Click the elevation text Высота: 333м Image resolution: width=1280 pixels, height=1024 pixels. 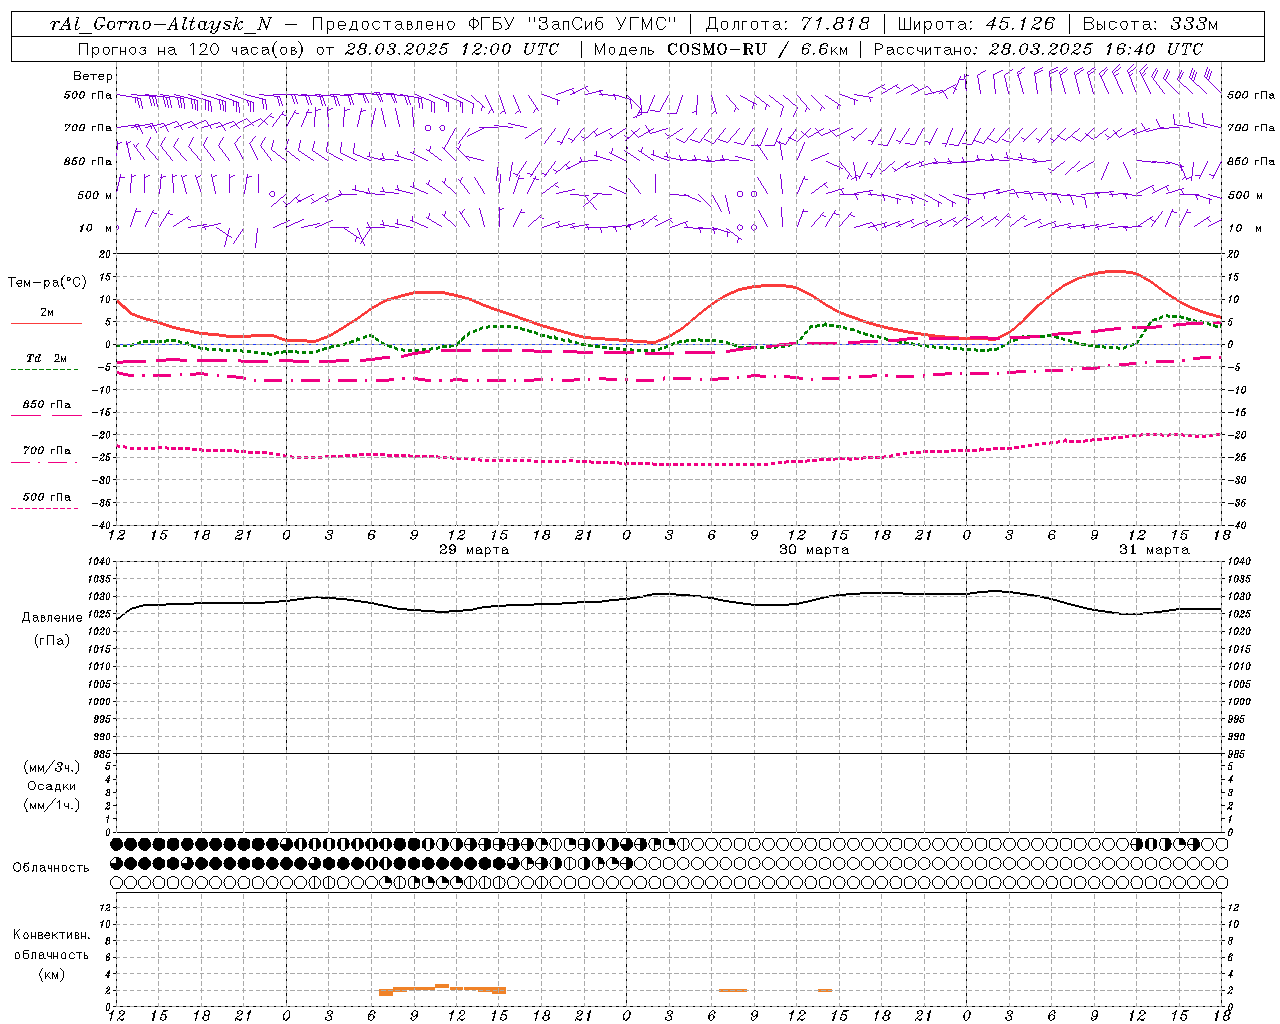[1151, 25]
